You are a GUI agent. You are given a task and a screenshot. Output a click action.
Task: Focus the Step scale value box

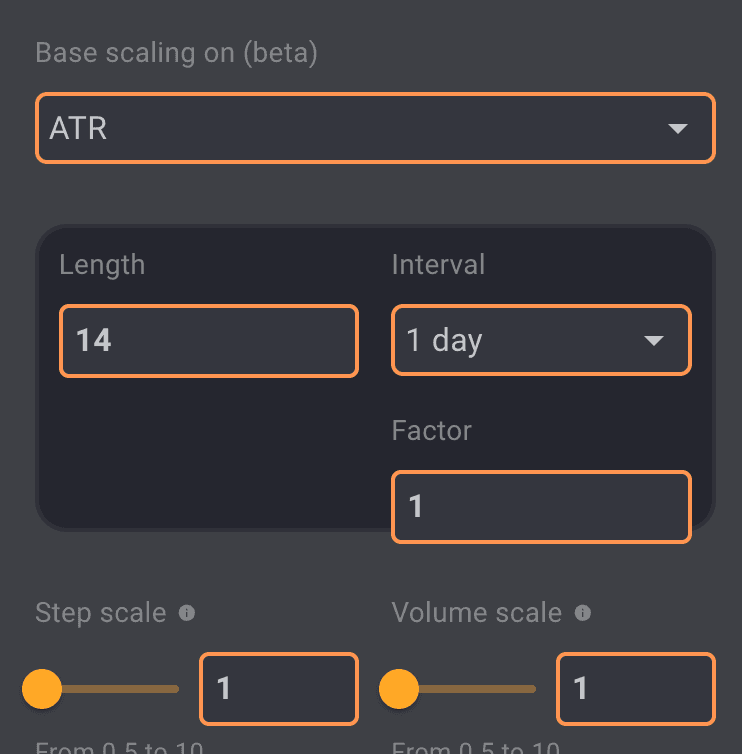point(279,688)
